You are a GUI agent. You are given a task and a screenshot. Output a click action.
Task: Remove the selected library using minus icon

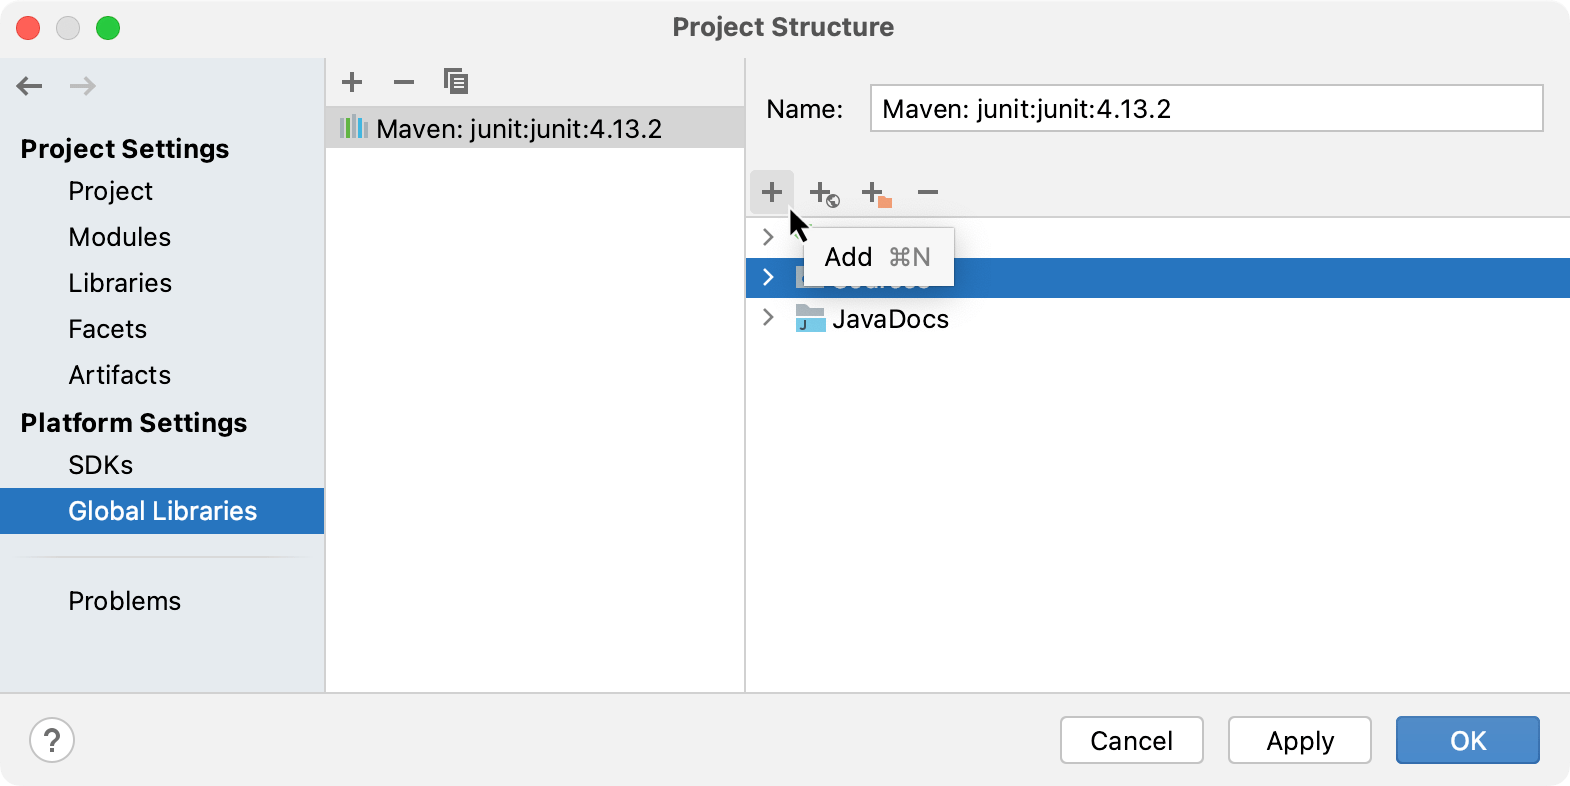click(x=404, y=82)
